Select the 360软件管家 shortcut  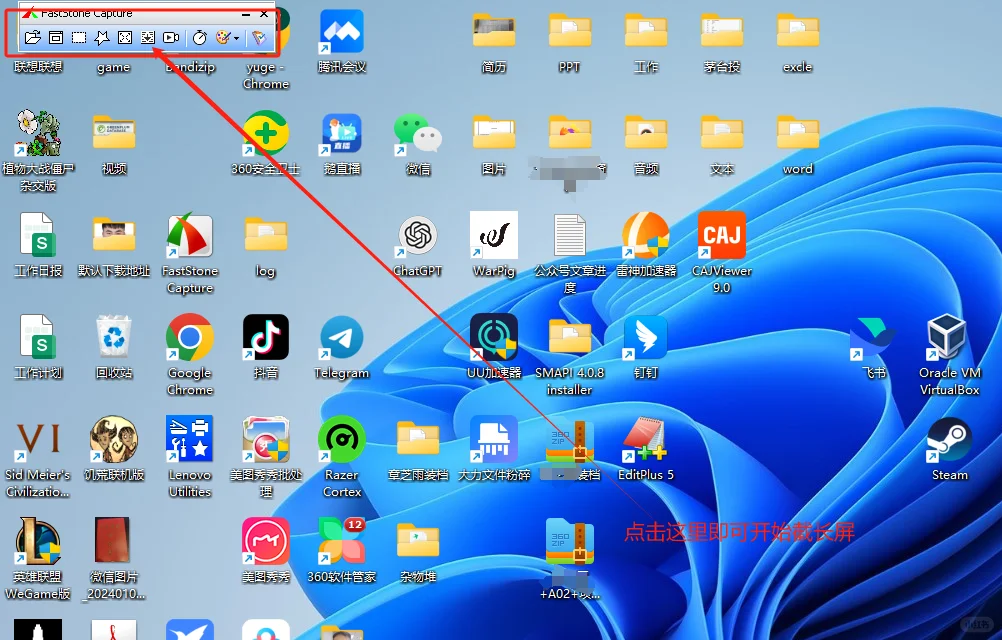pos(342,552)
